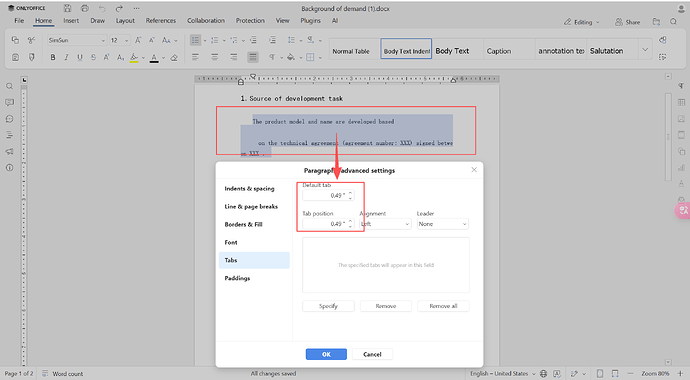This screenshot has height=380, width=690.
Task: Click the Clear style eraser icon
Action: click(174, 57)
